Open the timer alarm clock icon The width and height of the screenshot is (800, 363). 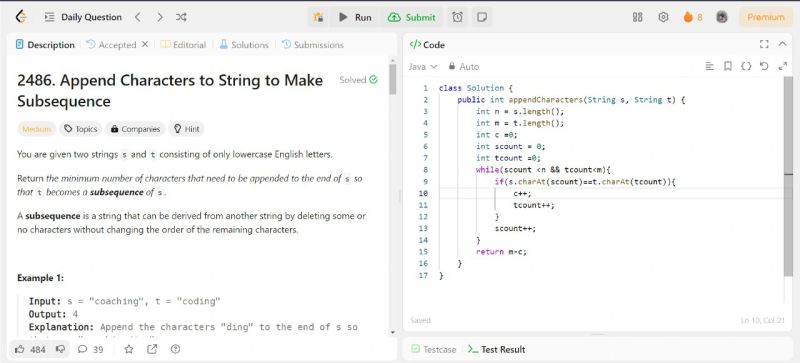[458, 17]
